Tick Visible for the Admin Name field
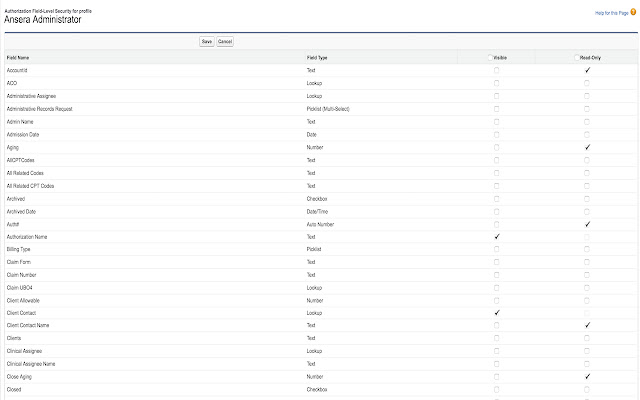This screenshot has width=640, height=400. [496, 122]
